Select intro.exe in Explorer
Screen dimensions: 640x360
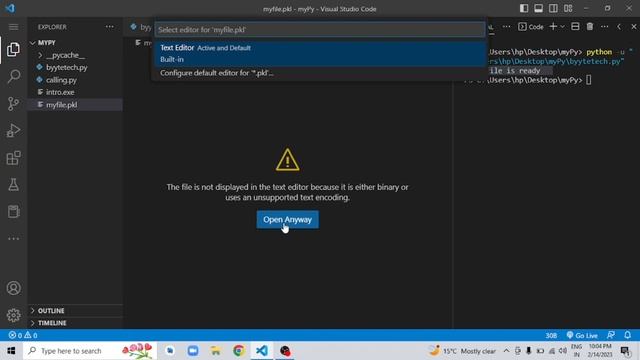[75, 92]
